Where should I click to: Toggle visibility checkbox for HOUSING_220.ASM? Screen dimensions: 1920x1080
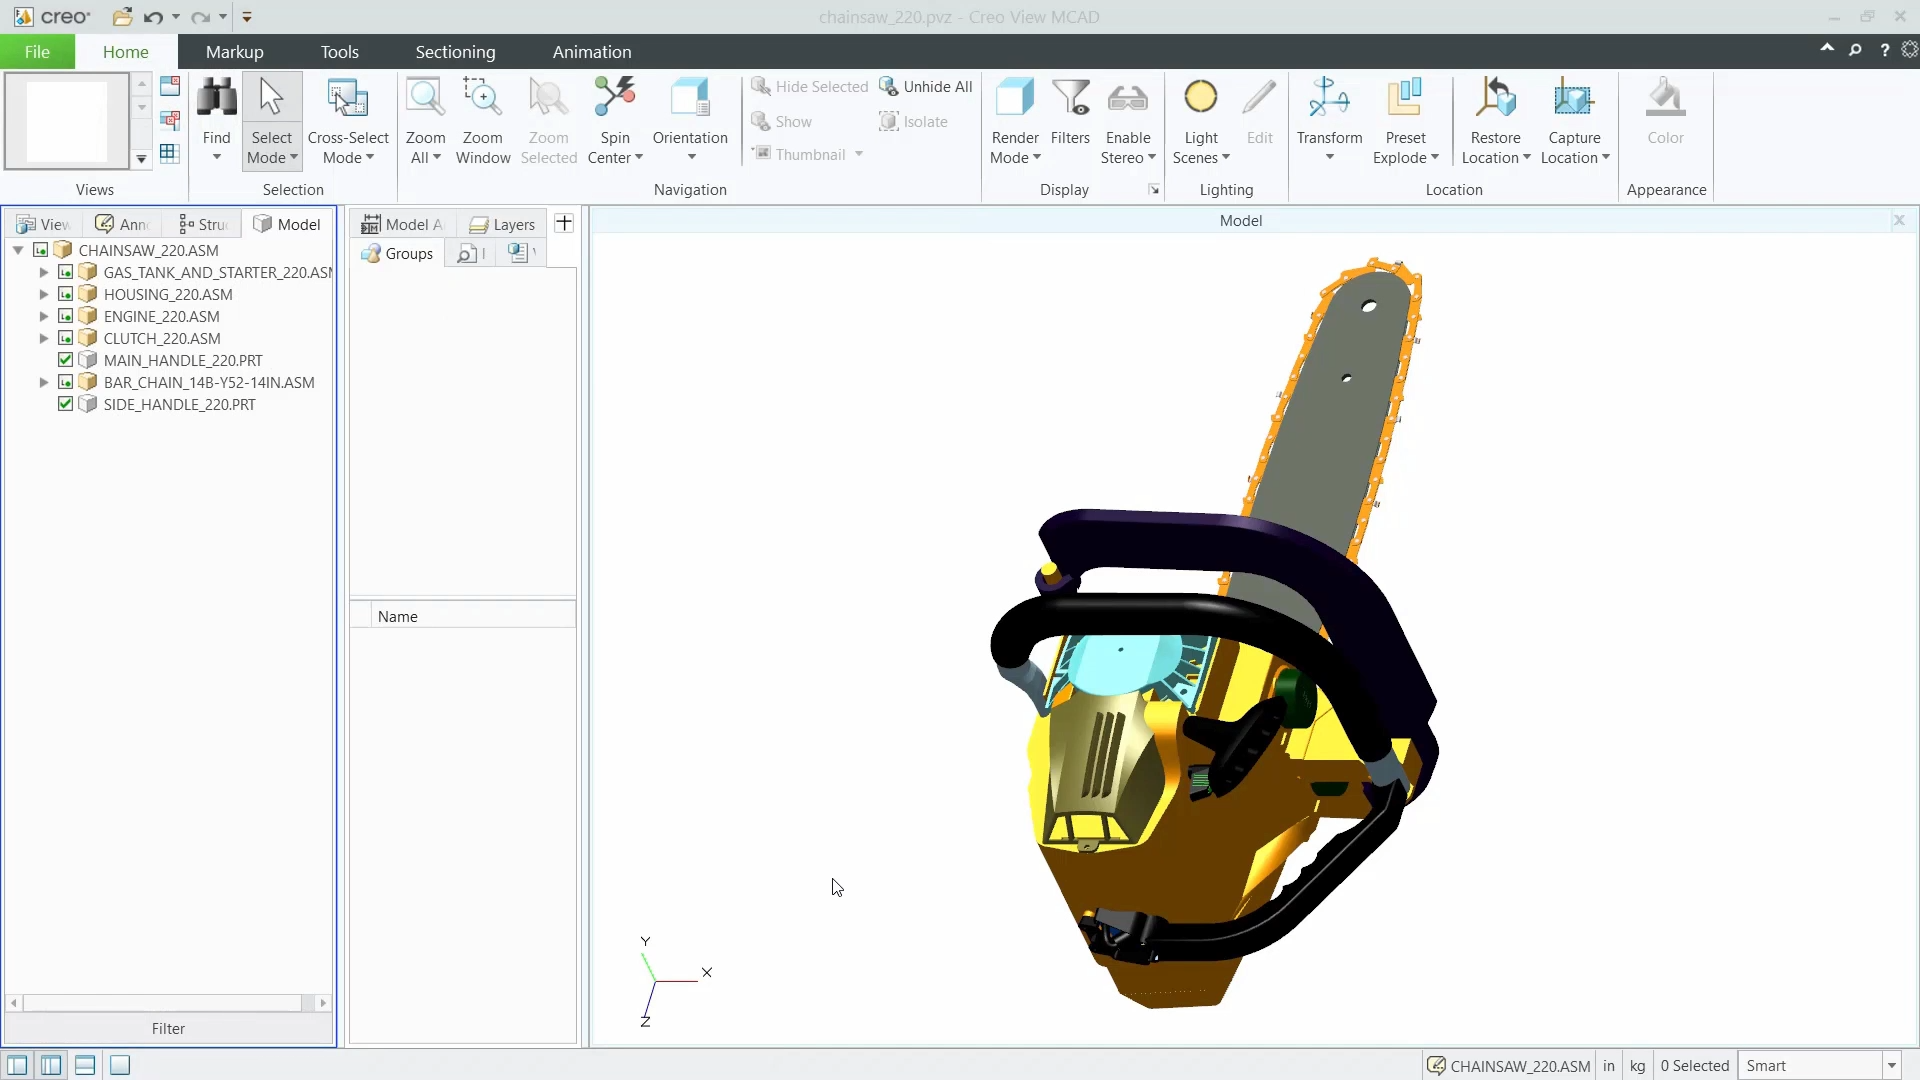[65, 294]
